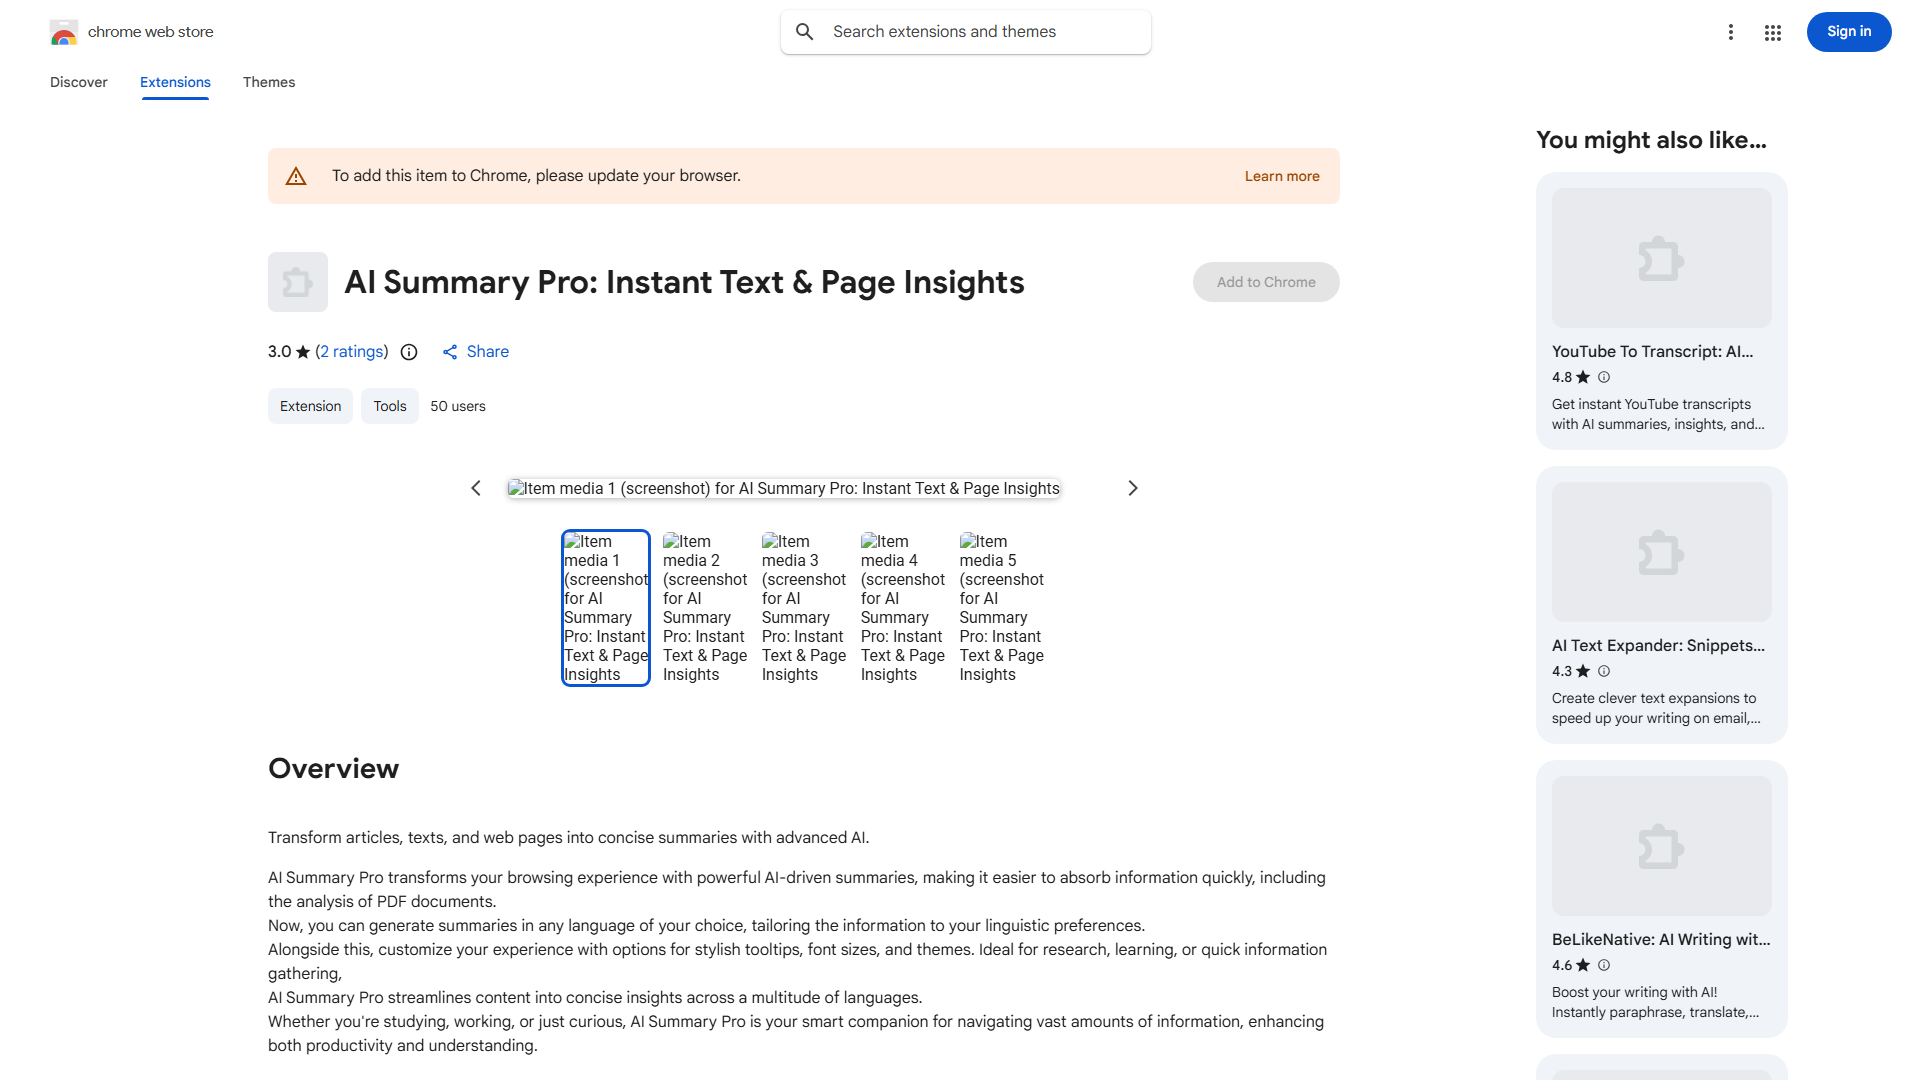
Task: Open the Discover tab
Action: click(78, 82)
